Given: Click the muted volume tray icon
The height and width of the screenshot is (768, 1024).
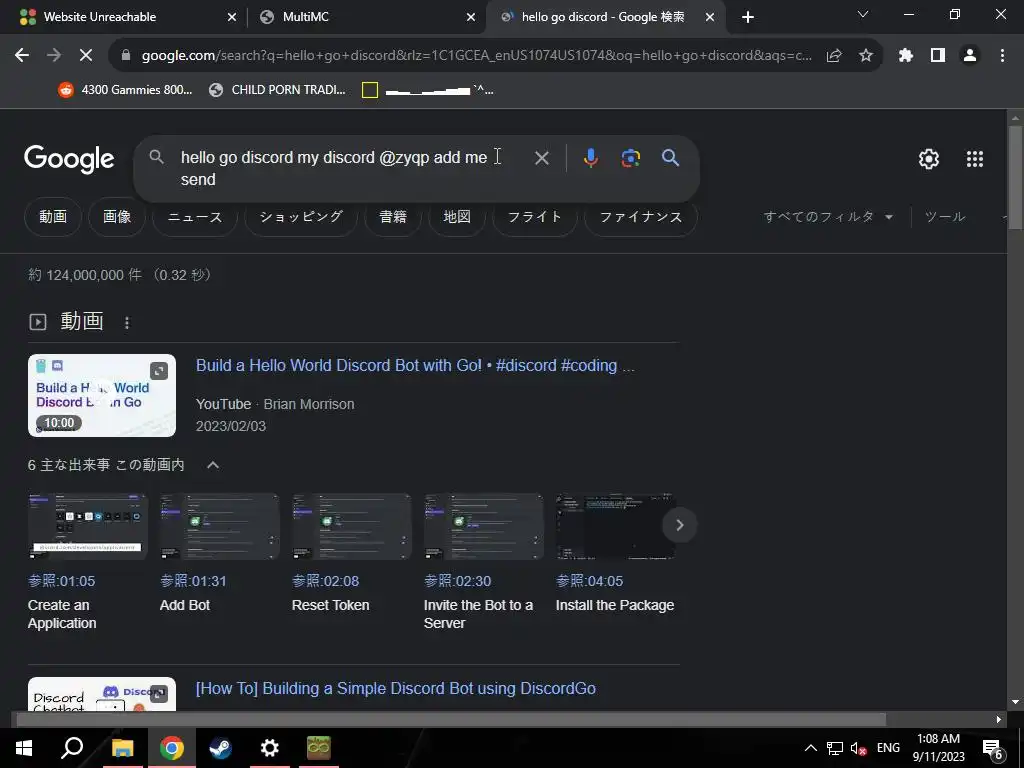Looking at the screenshot, I should [x=858, y=748].
